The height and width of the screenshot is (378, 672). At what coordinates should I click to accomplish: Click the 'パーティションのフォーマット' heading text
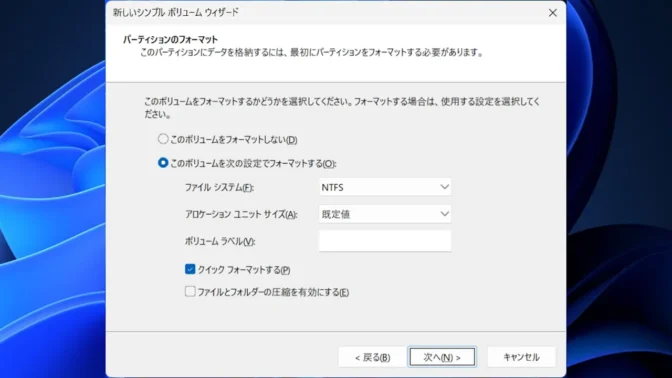click(x=171, y=39)
